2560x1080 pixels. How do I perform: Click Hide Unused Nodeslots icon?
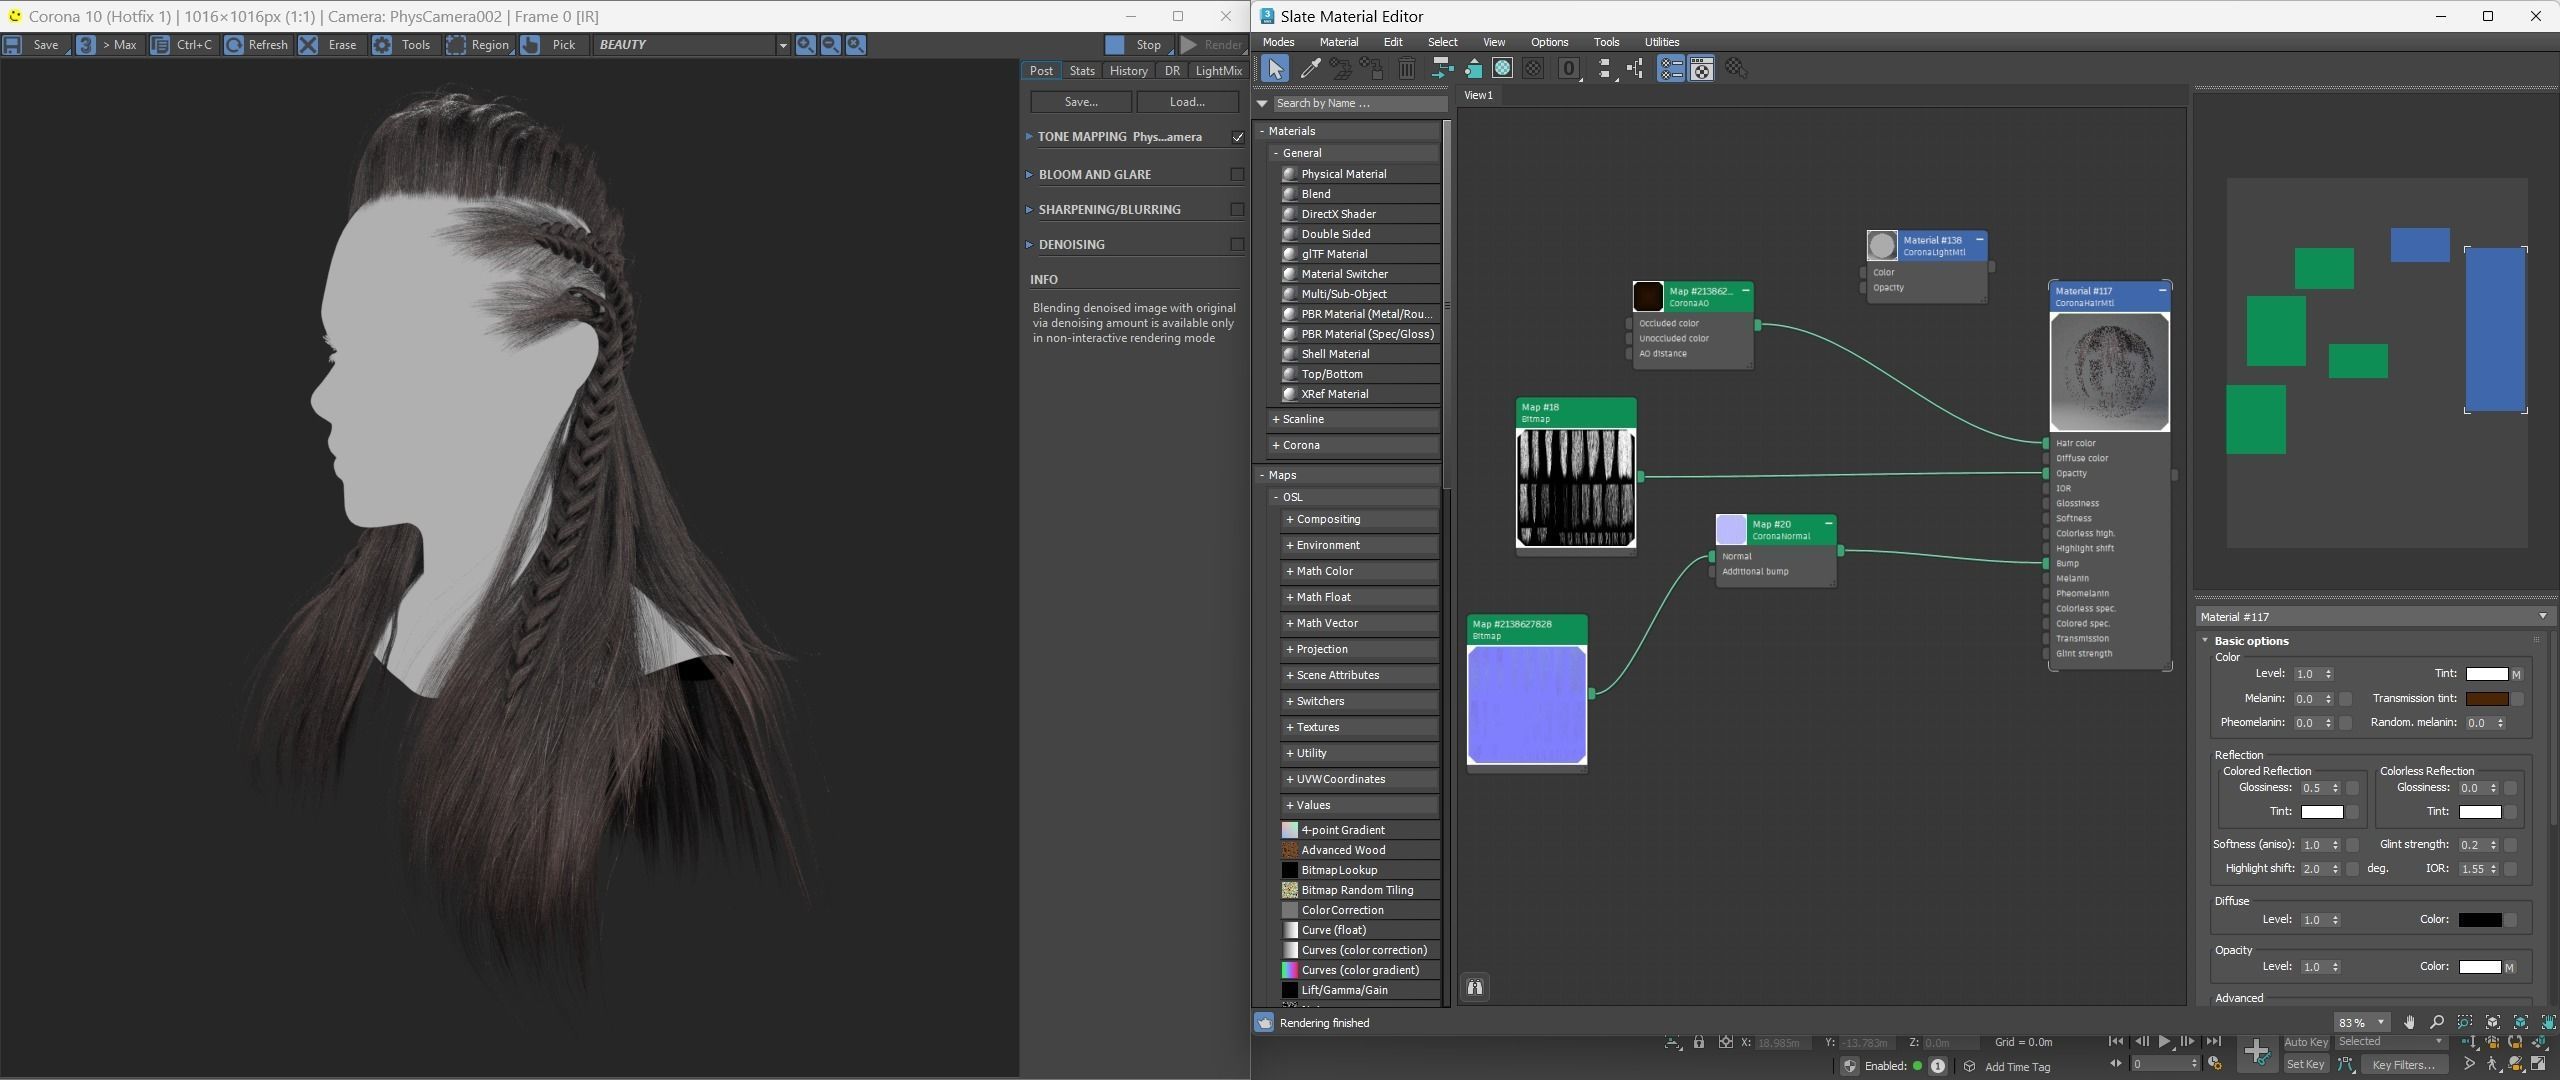click(1473, 68)
